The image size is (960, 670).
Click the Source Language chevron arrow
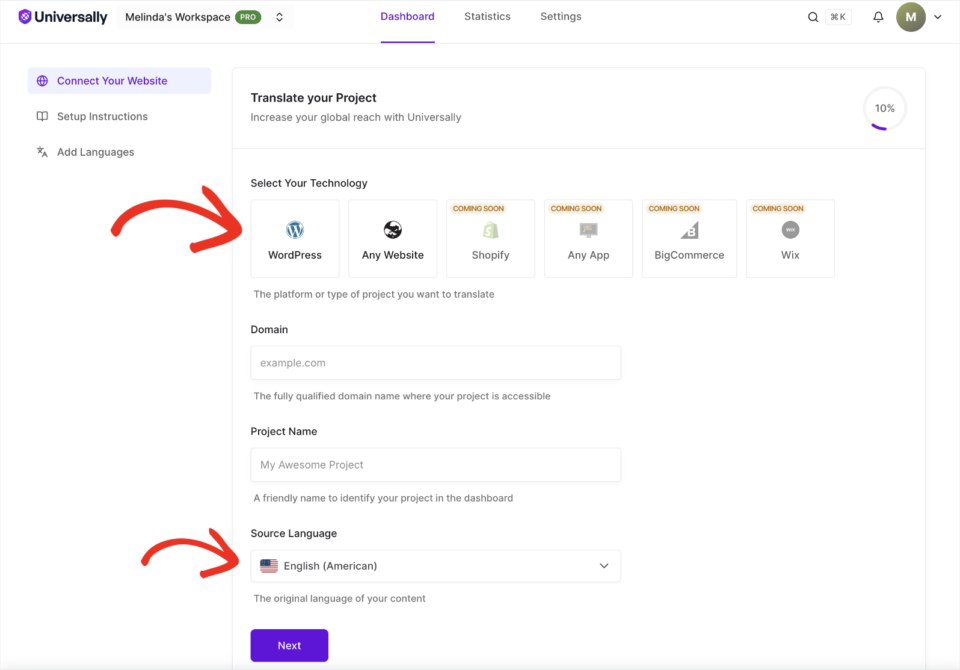[604, 566]
